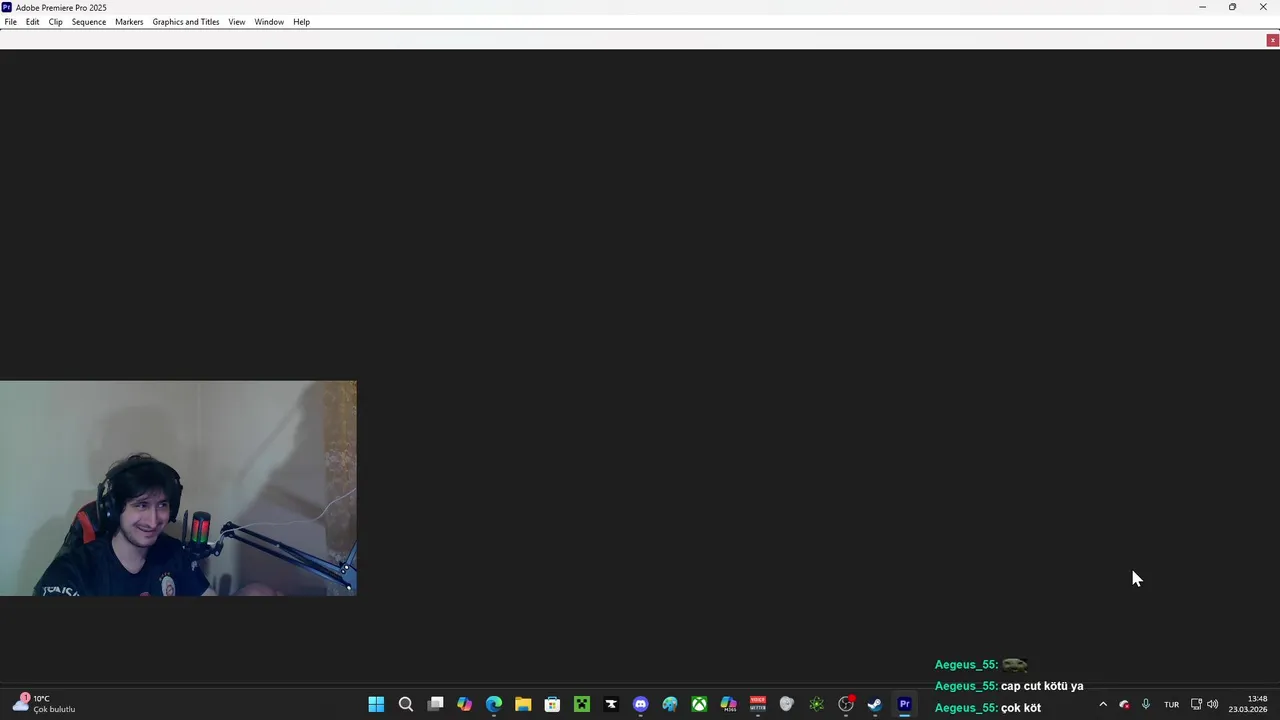Open the clock and calendar showing 13:48

tap(1248, 704)
